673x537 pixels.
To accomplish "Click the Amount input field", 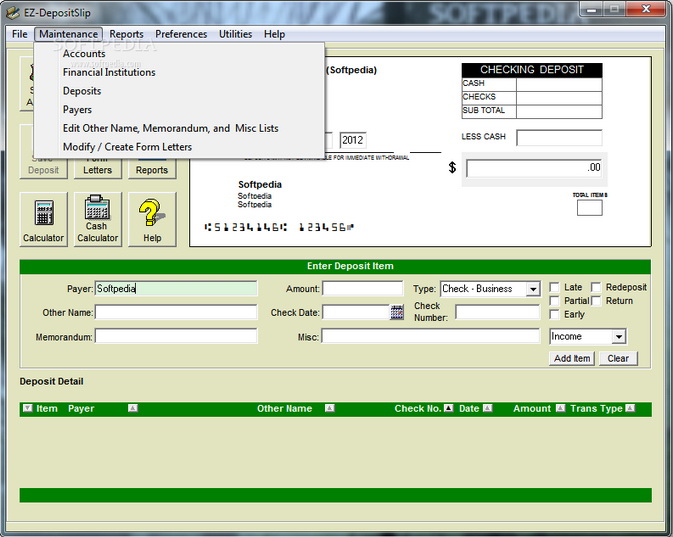I will tap(362, 289).
